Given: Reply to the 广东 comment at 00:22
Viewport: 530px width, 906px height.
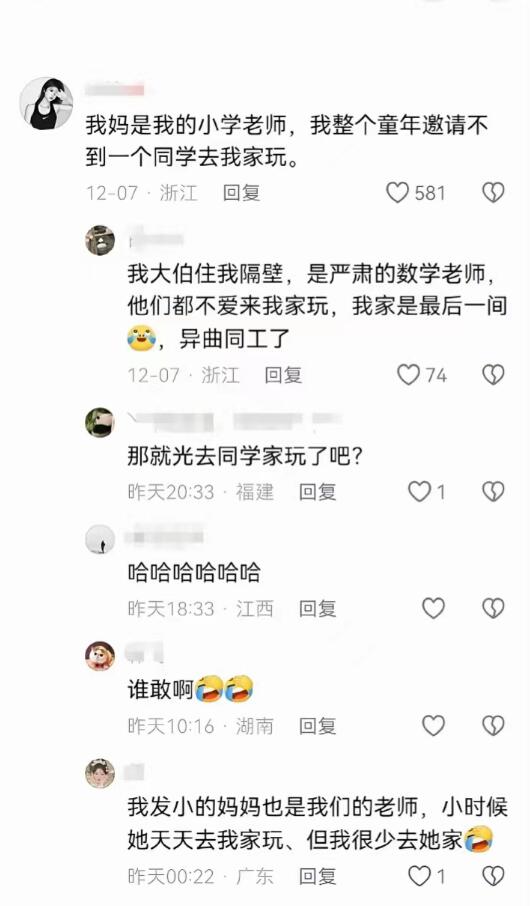Looking at the screenshot, I should click(x=317, y=877).
